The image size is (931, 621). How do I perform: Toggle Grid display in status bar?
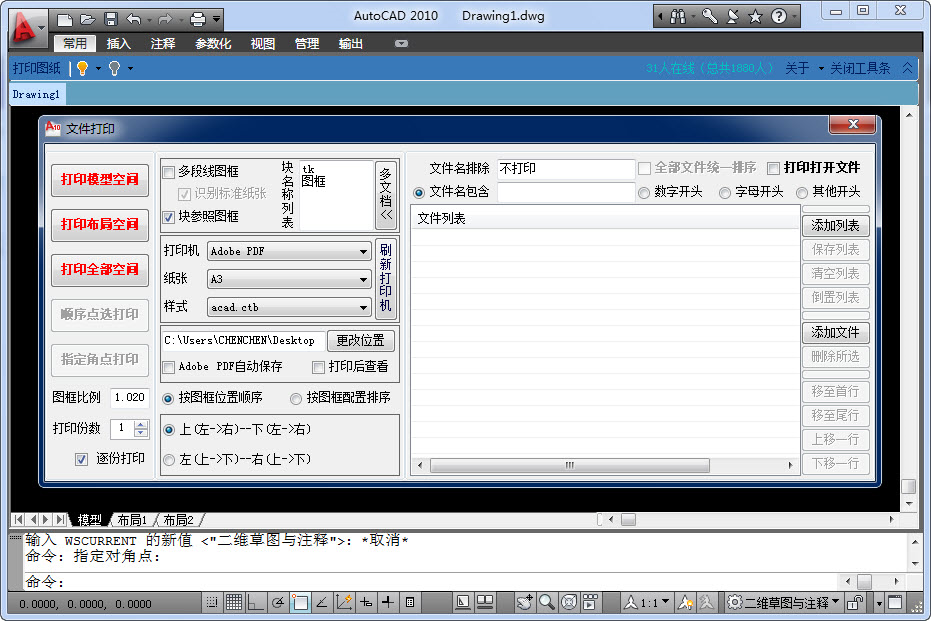pyautogui.click(x=234, y=603)
